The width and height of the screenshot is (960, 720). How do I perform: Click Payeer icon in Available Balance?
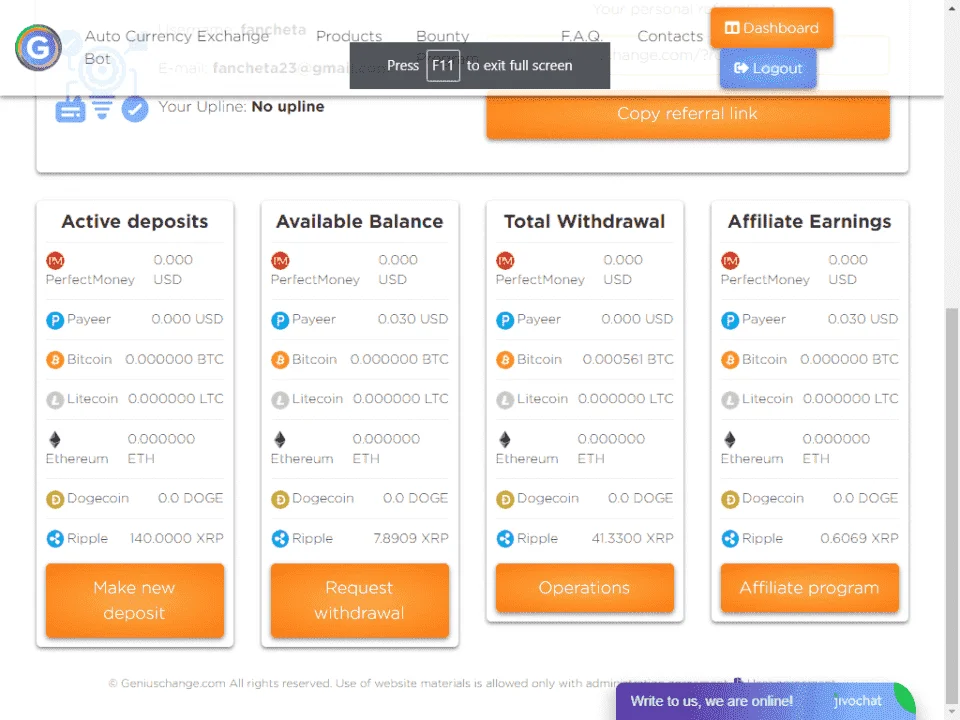[280, 320]
